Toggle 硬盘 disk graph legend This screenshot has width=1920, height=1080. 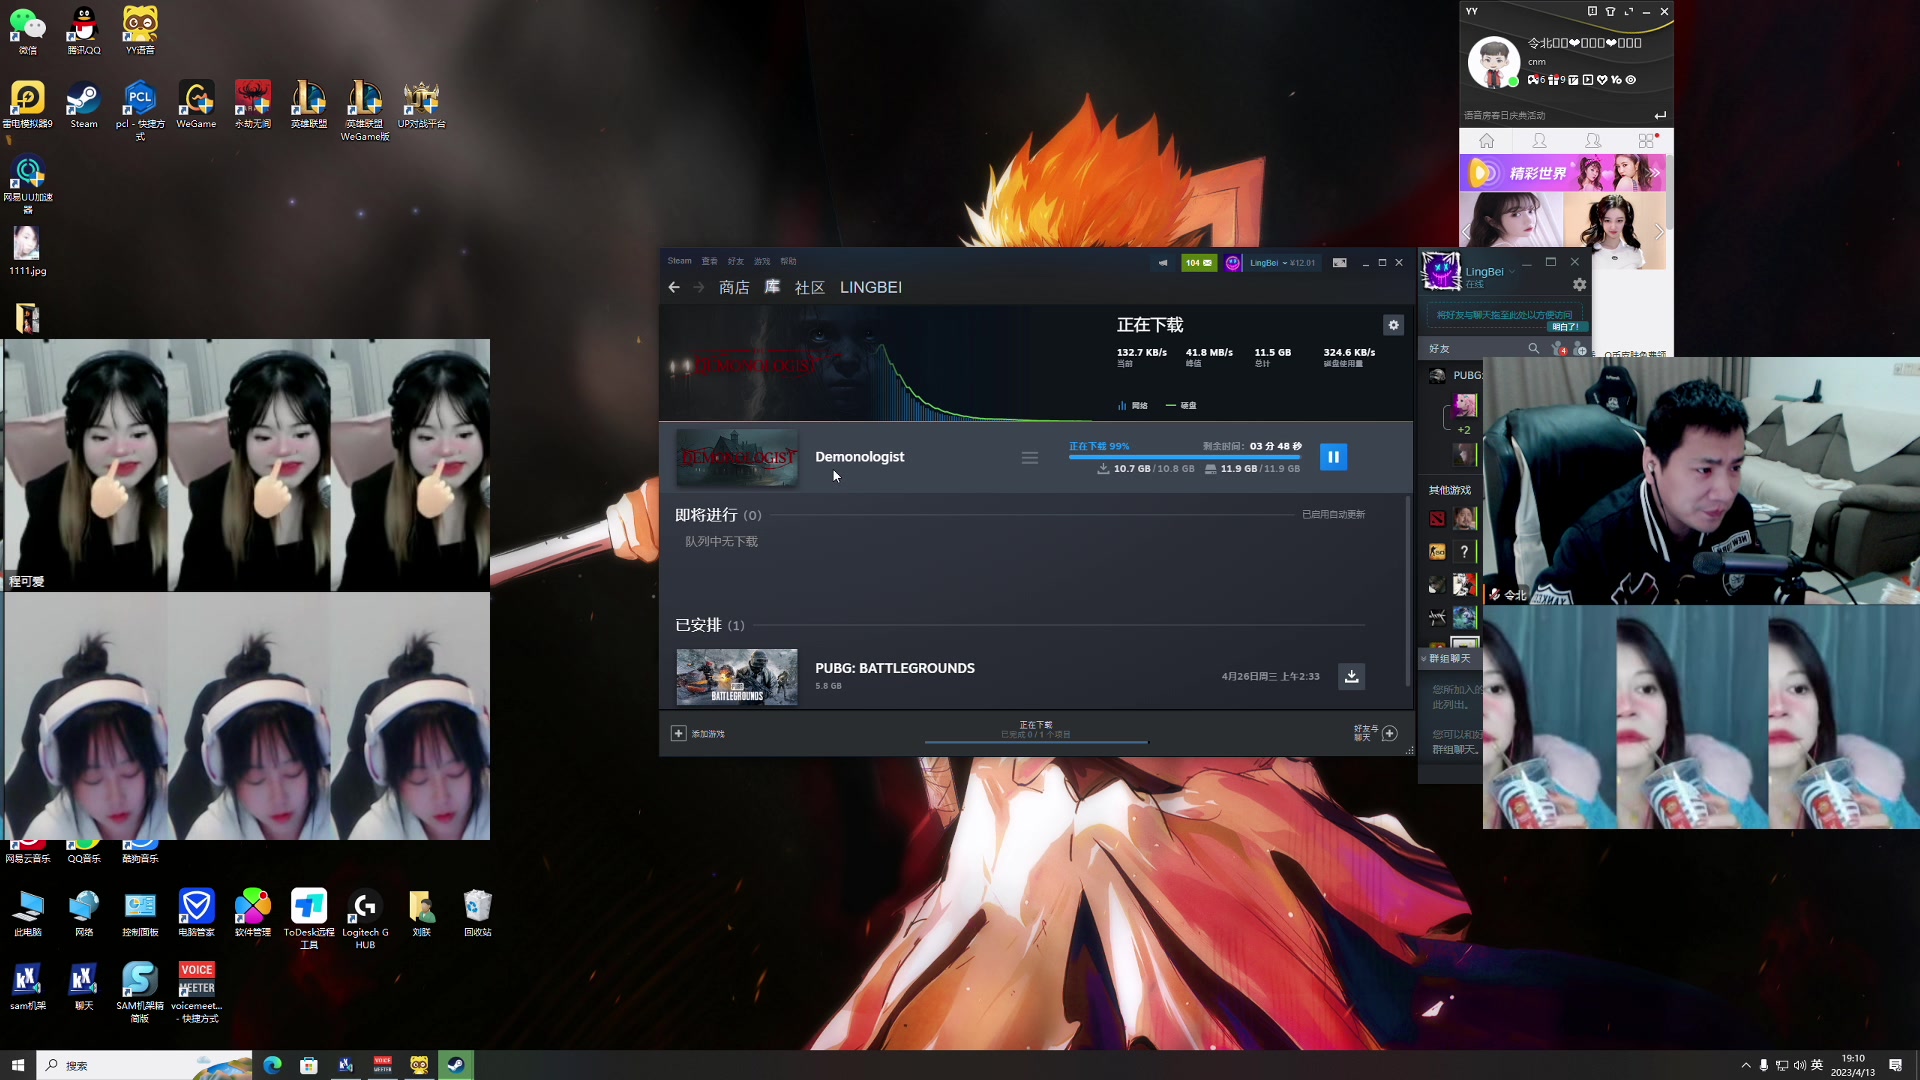(x=1182, y=405)
